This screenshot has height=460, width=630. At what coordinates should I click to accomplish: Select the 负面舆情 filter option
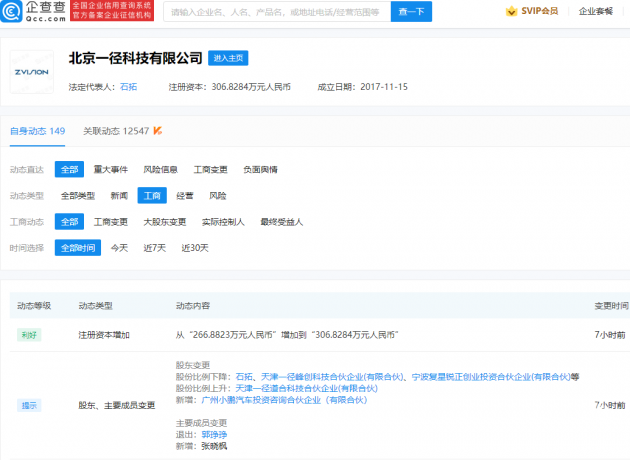(x=260, y=169)
